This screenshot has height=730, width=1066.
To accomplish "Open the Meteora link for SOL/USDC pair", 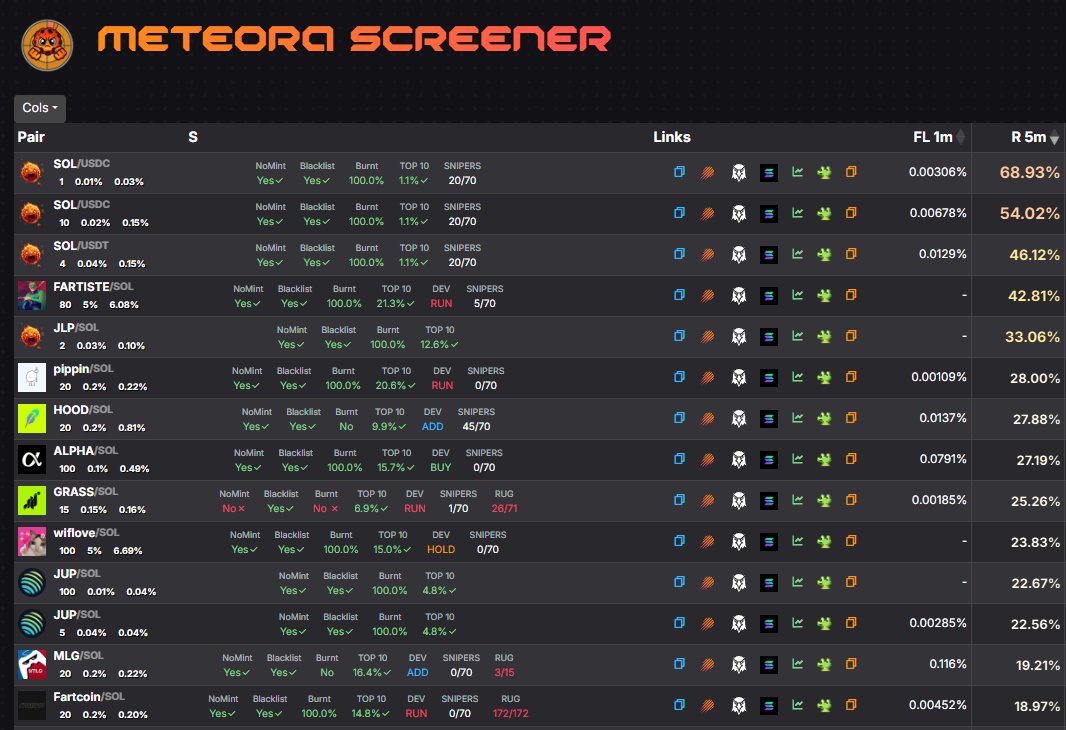I will pos(709,172).
